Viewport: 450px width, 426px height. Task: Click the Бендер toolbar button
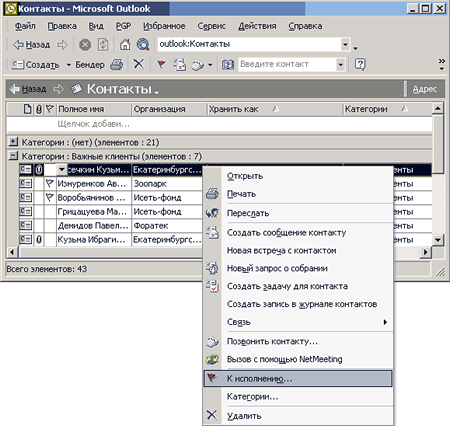[x=90, y=64]
